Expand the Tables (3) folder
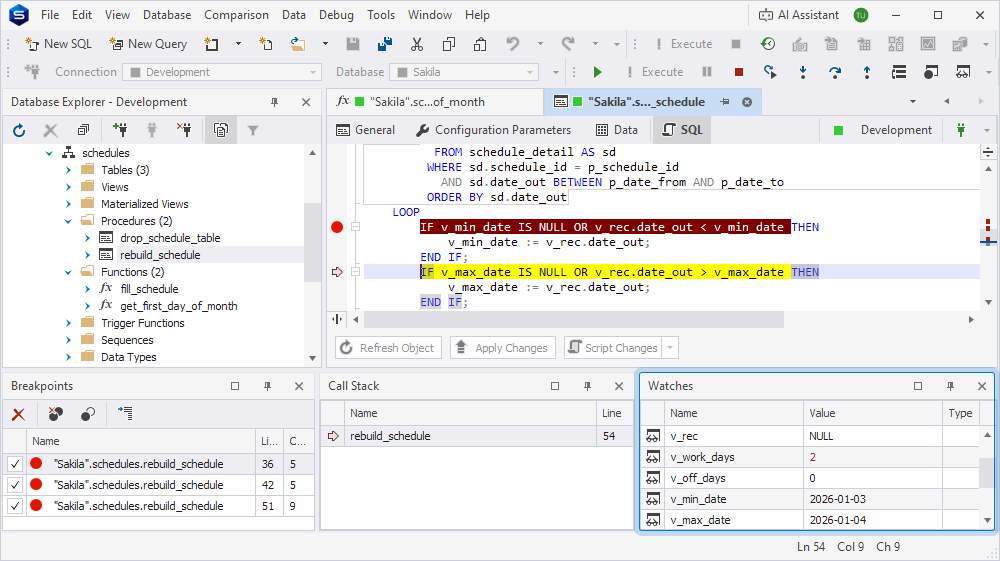Viewport: 1000px width, 561px height. pos(68,170)
